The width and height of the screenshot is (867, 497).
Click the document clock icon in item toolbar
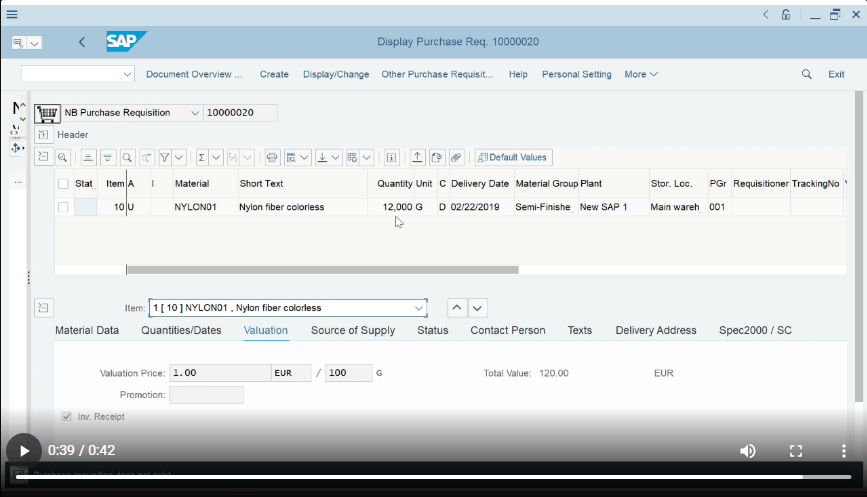pos(437,158)
